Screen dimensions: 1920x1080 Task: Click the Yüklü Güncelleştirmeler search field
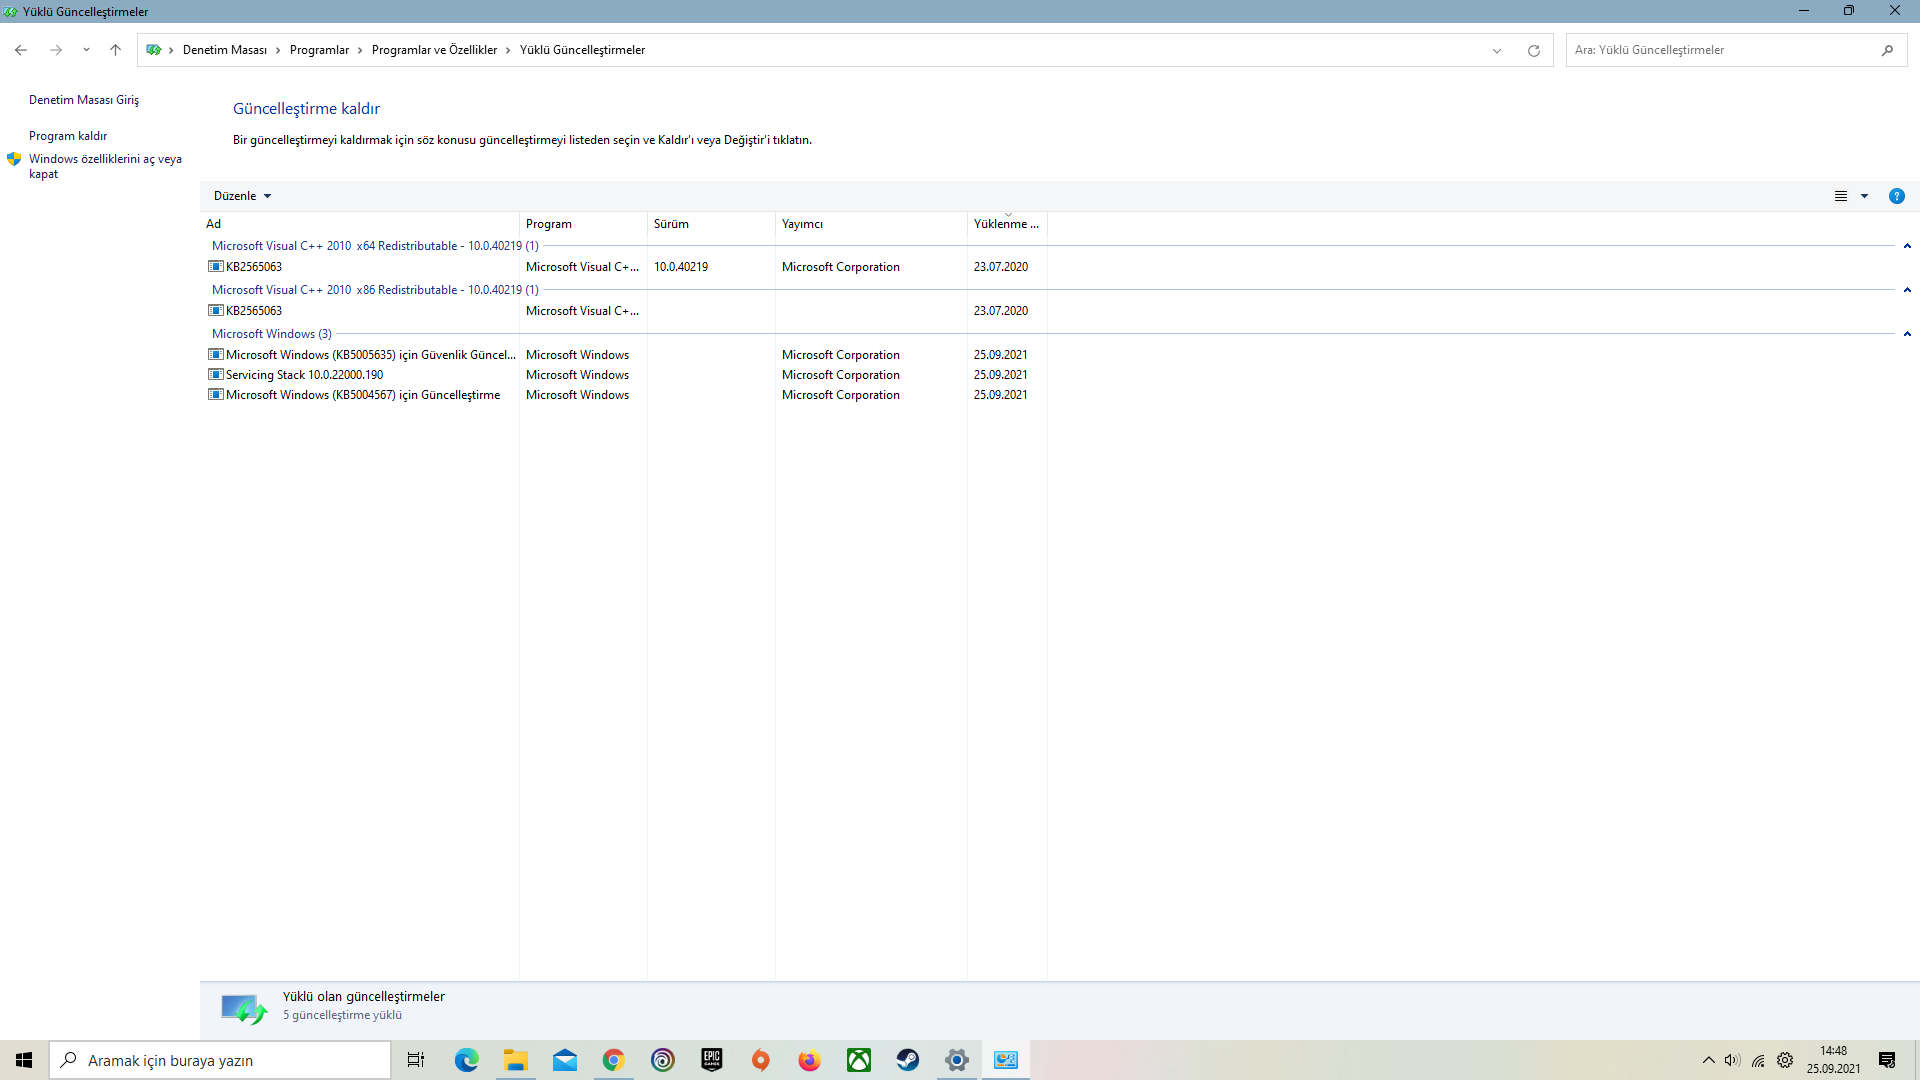(x=1720, y=50)
